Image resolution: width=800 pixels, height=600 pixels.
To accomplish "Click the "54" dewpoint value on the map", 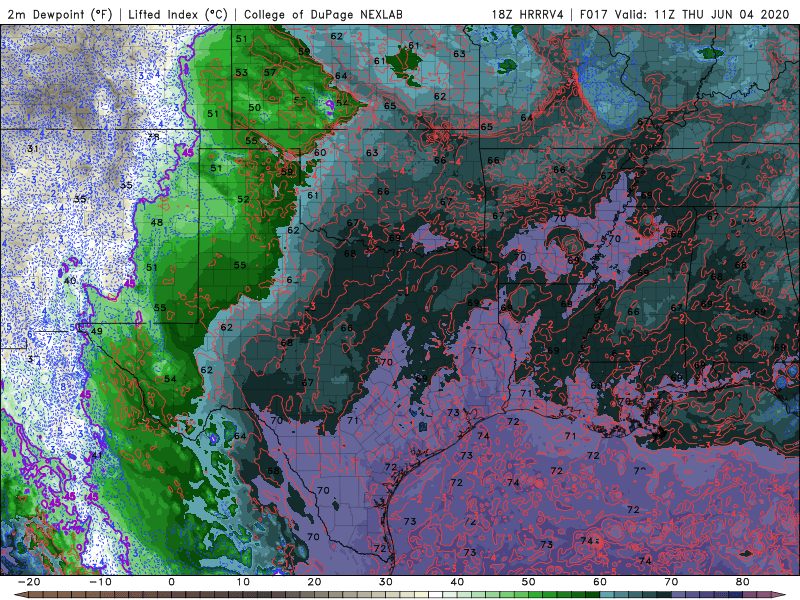I will [170, 379].
